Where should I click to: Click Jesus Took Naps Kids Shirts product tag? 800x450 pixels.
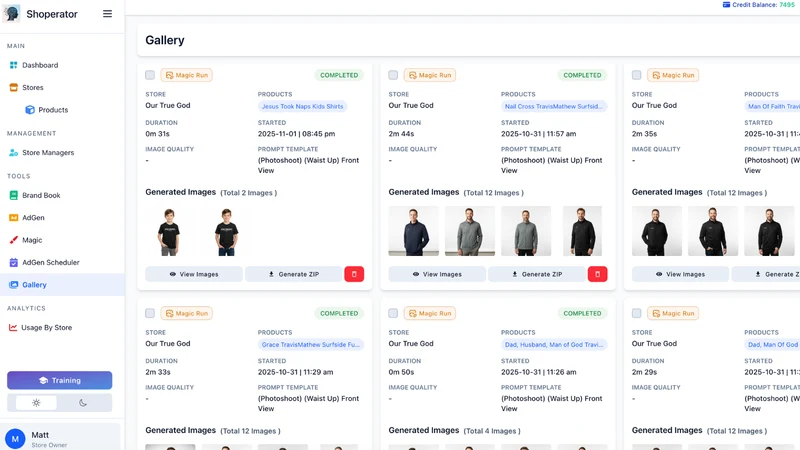pyautogui.click(x=303, y=106)
